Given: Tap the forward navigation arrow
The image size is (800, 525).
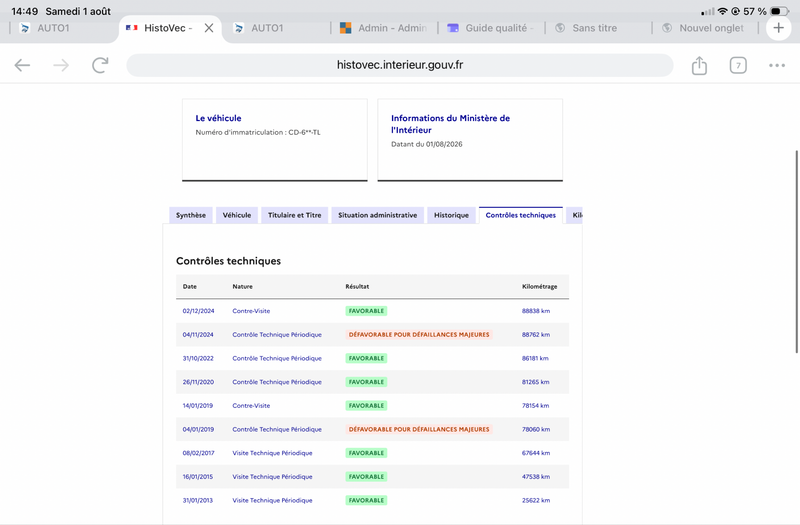Looking at the screenshot, I should 61,65.
